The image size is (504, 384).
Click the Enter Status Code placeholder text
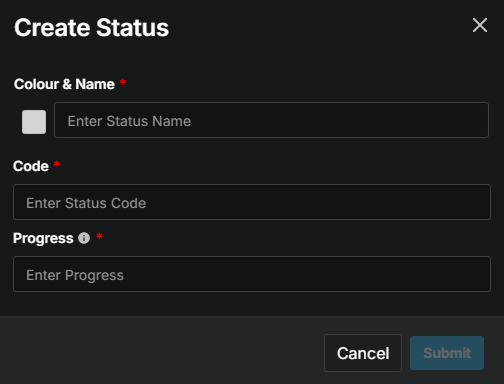(x=86, y=203)
